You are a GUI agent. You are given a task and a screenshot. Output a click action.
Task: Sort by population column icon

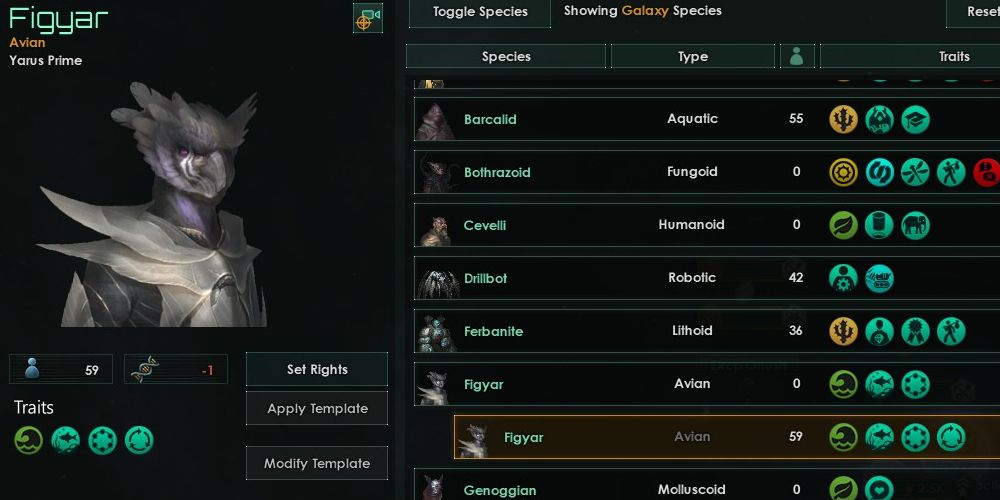(x=797, y=56)
